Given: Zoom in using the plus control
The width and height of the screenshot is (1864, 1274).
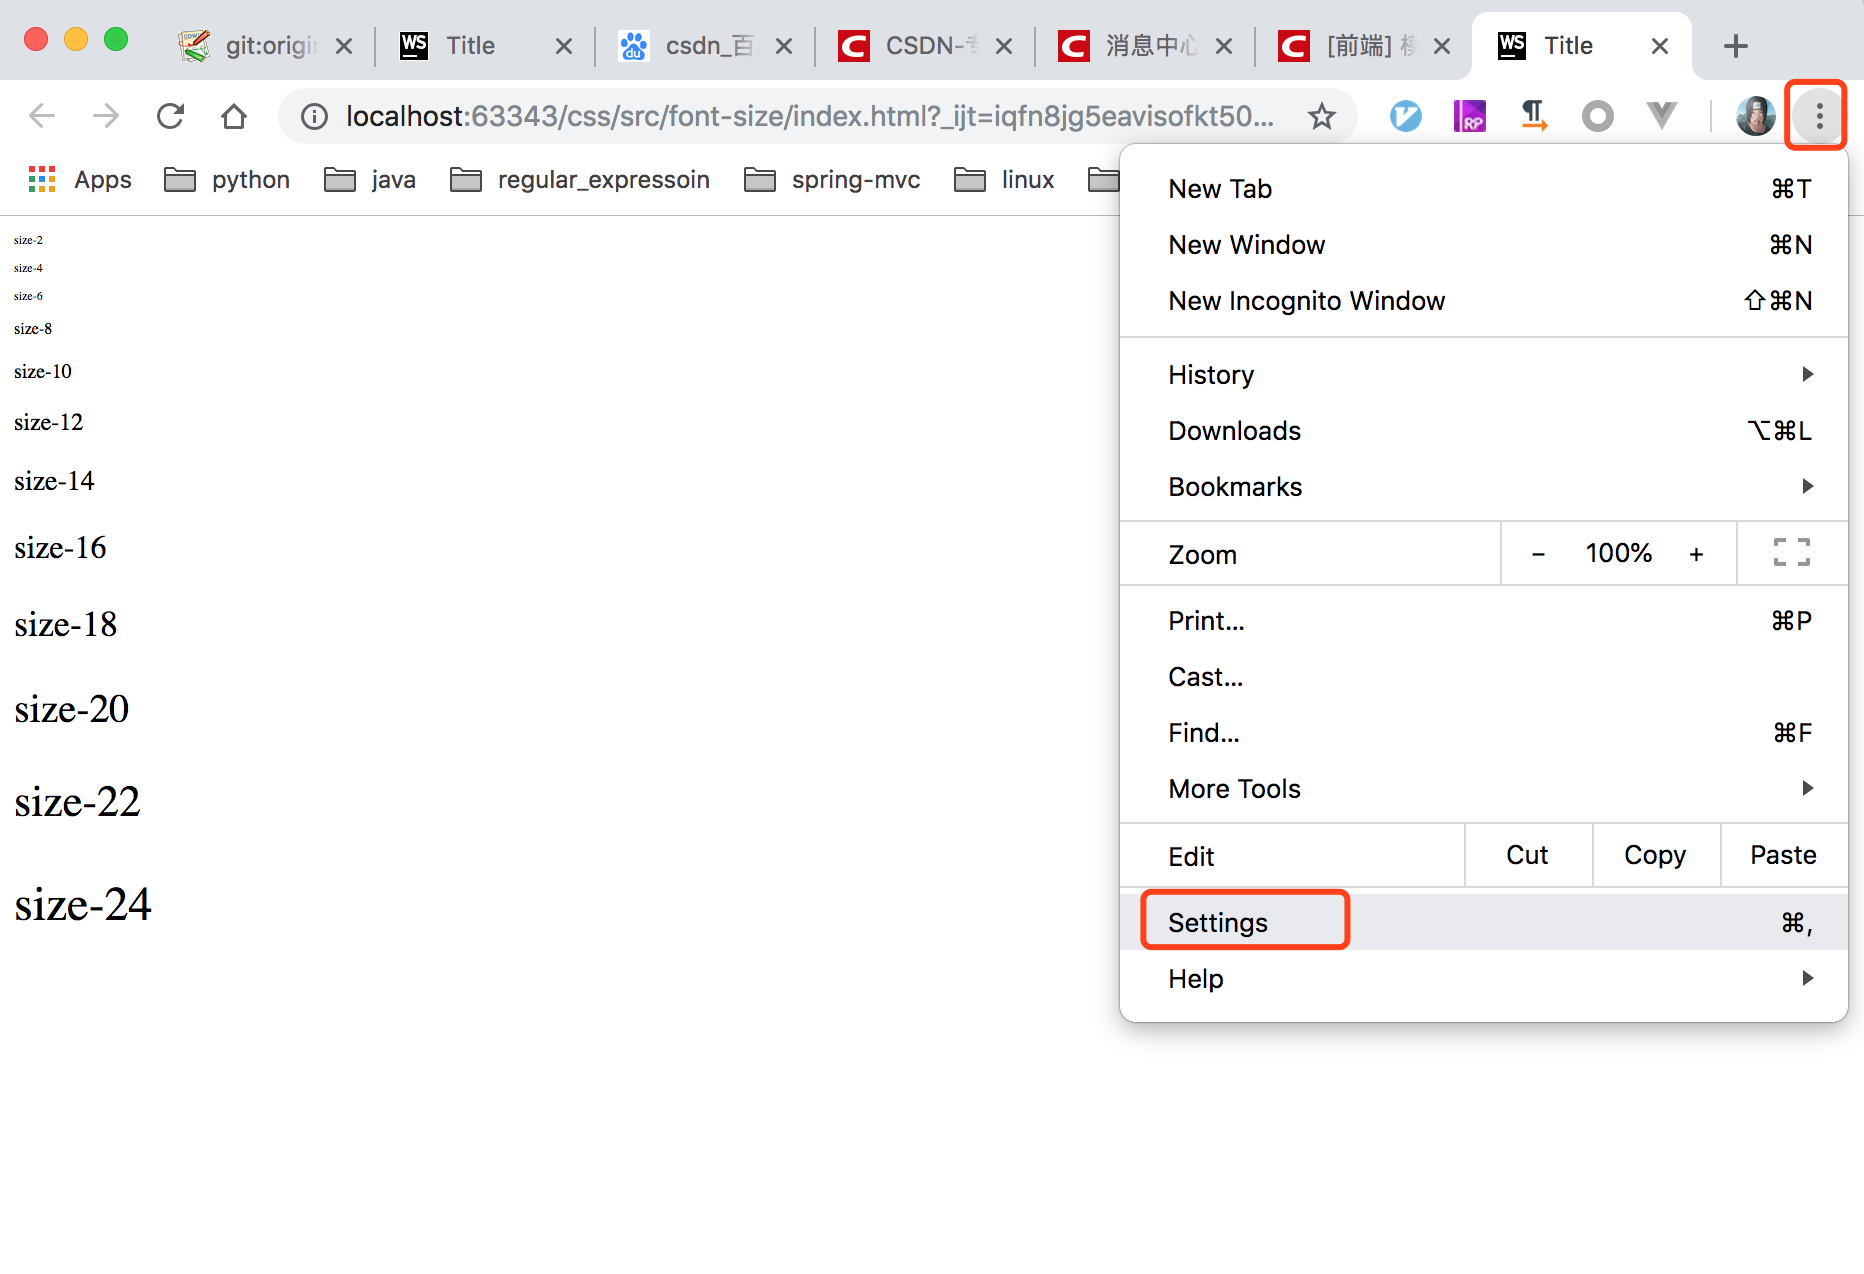Looking at the screenshot, I should point(1697,553).
